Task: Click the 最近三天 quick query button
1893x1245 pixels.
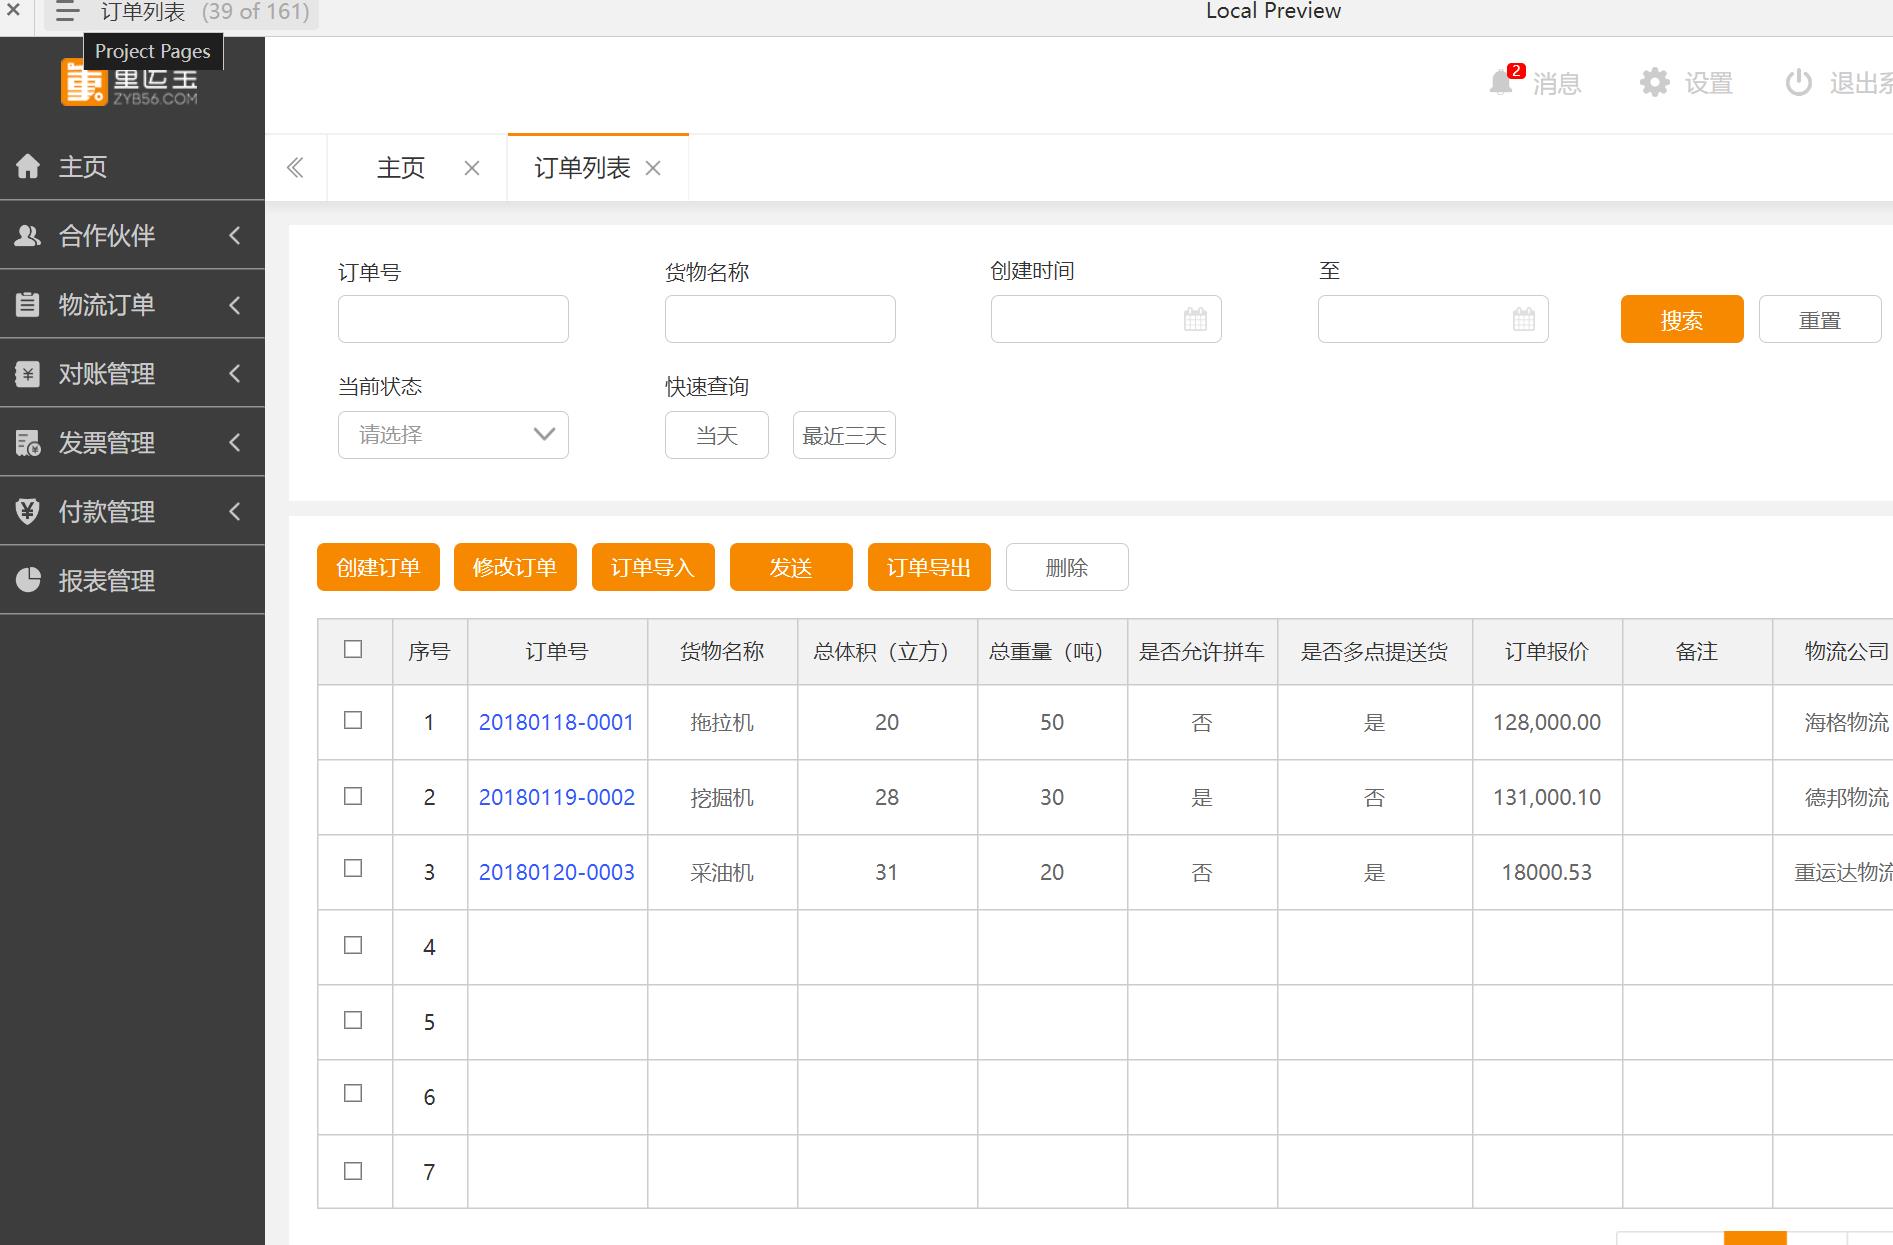Action: click(844, 435)
